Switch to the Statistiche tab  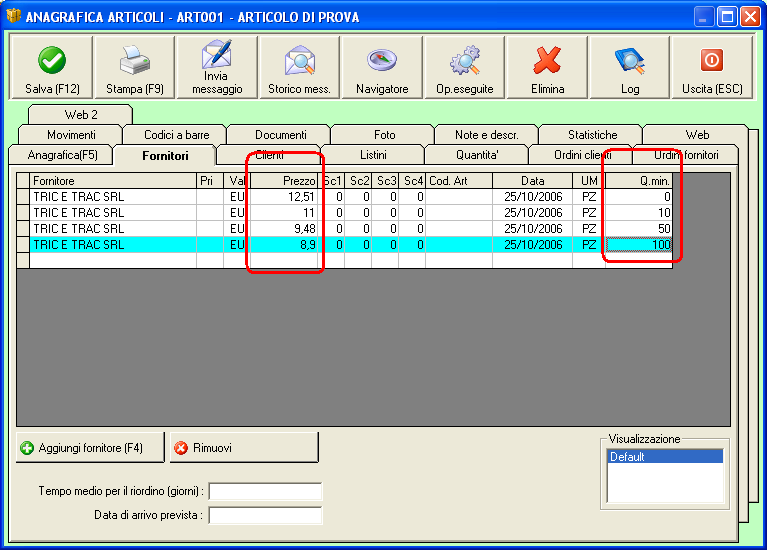point(592,135)
